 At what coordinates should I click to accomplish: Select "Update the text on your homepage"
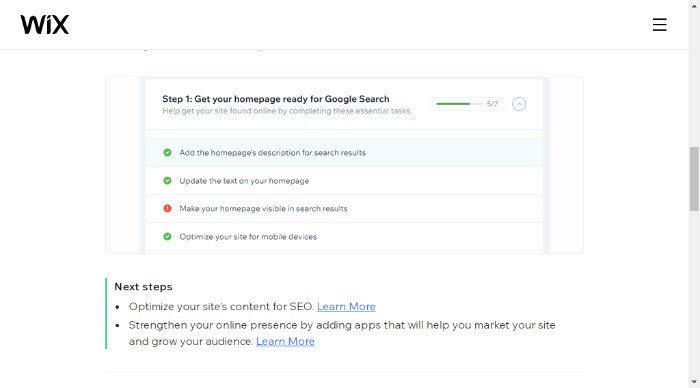pyautogui.click(x=344, y=181)
